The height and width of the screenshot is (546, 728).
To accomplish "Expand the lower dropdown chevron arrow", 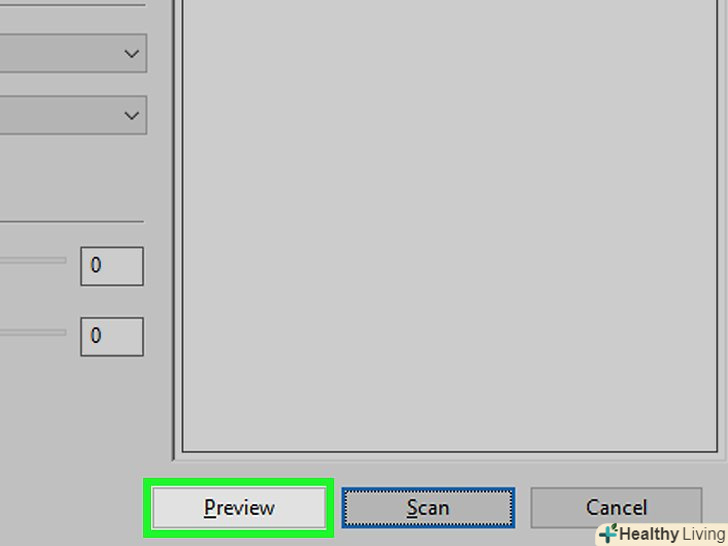I will (x=132, y=115).
